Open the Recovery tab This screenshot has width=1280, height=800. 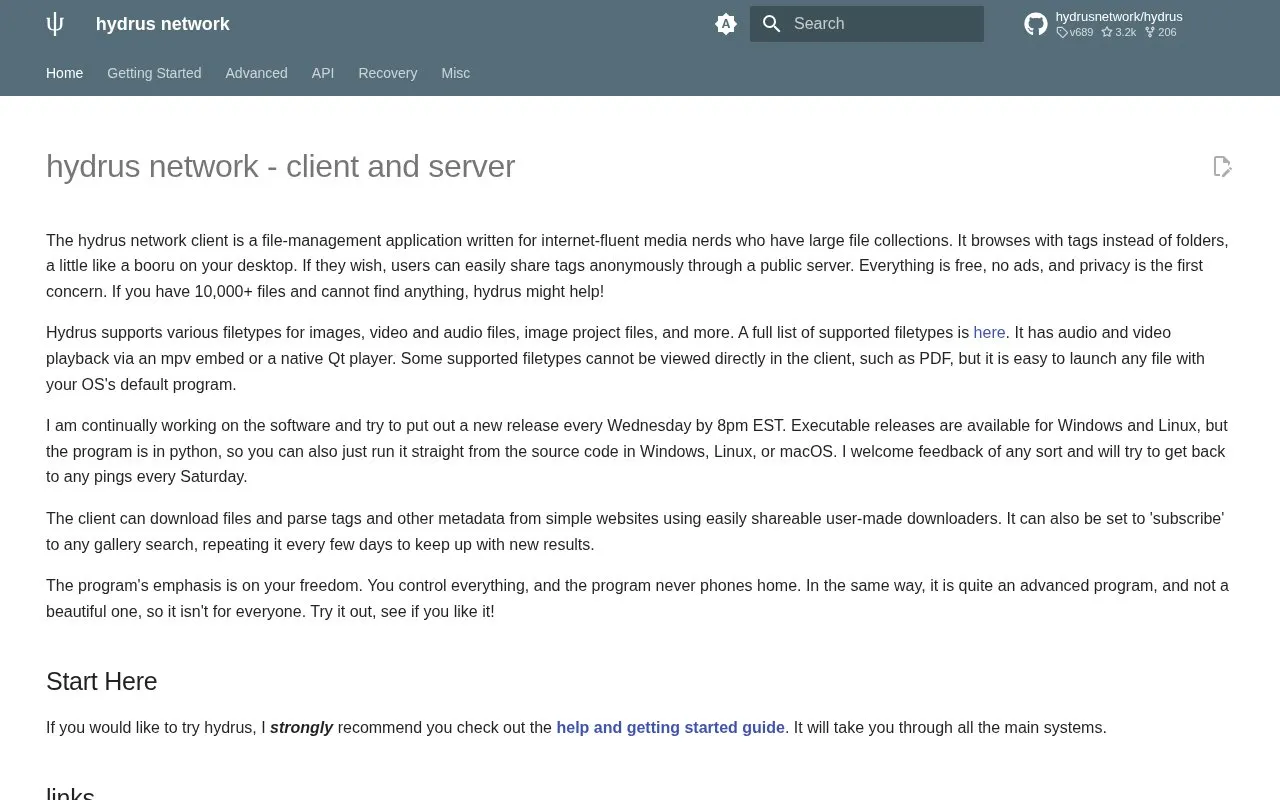[x=388, y=73]
